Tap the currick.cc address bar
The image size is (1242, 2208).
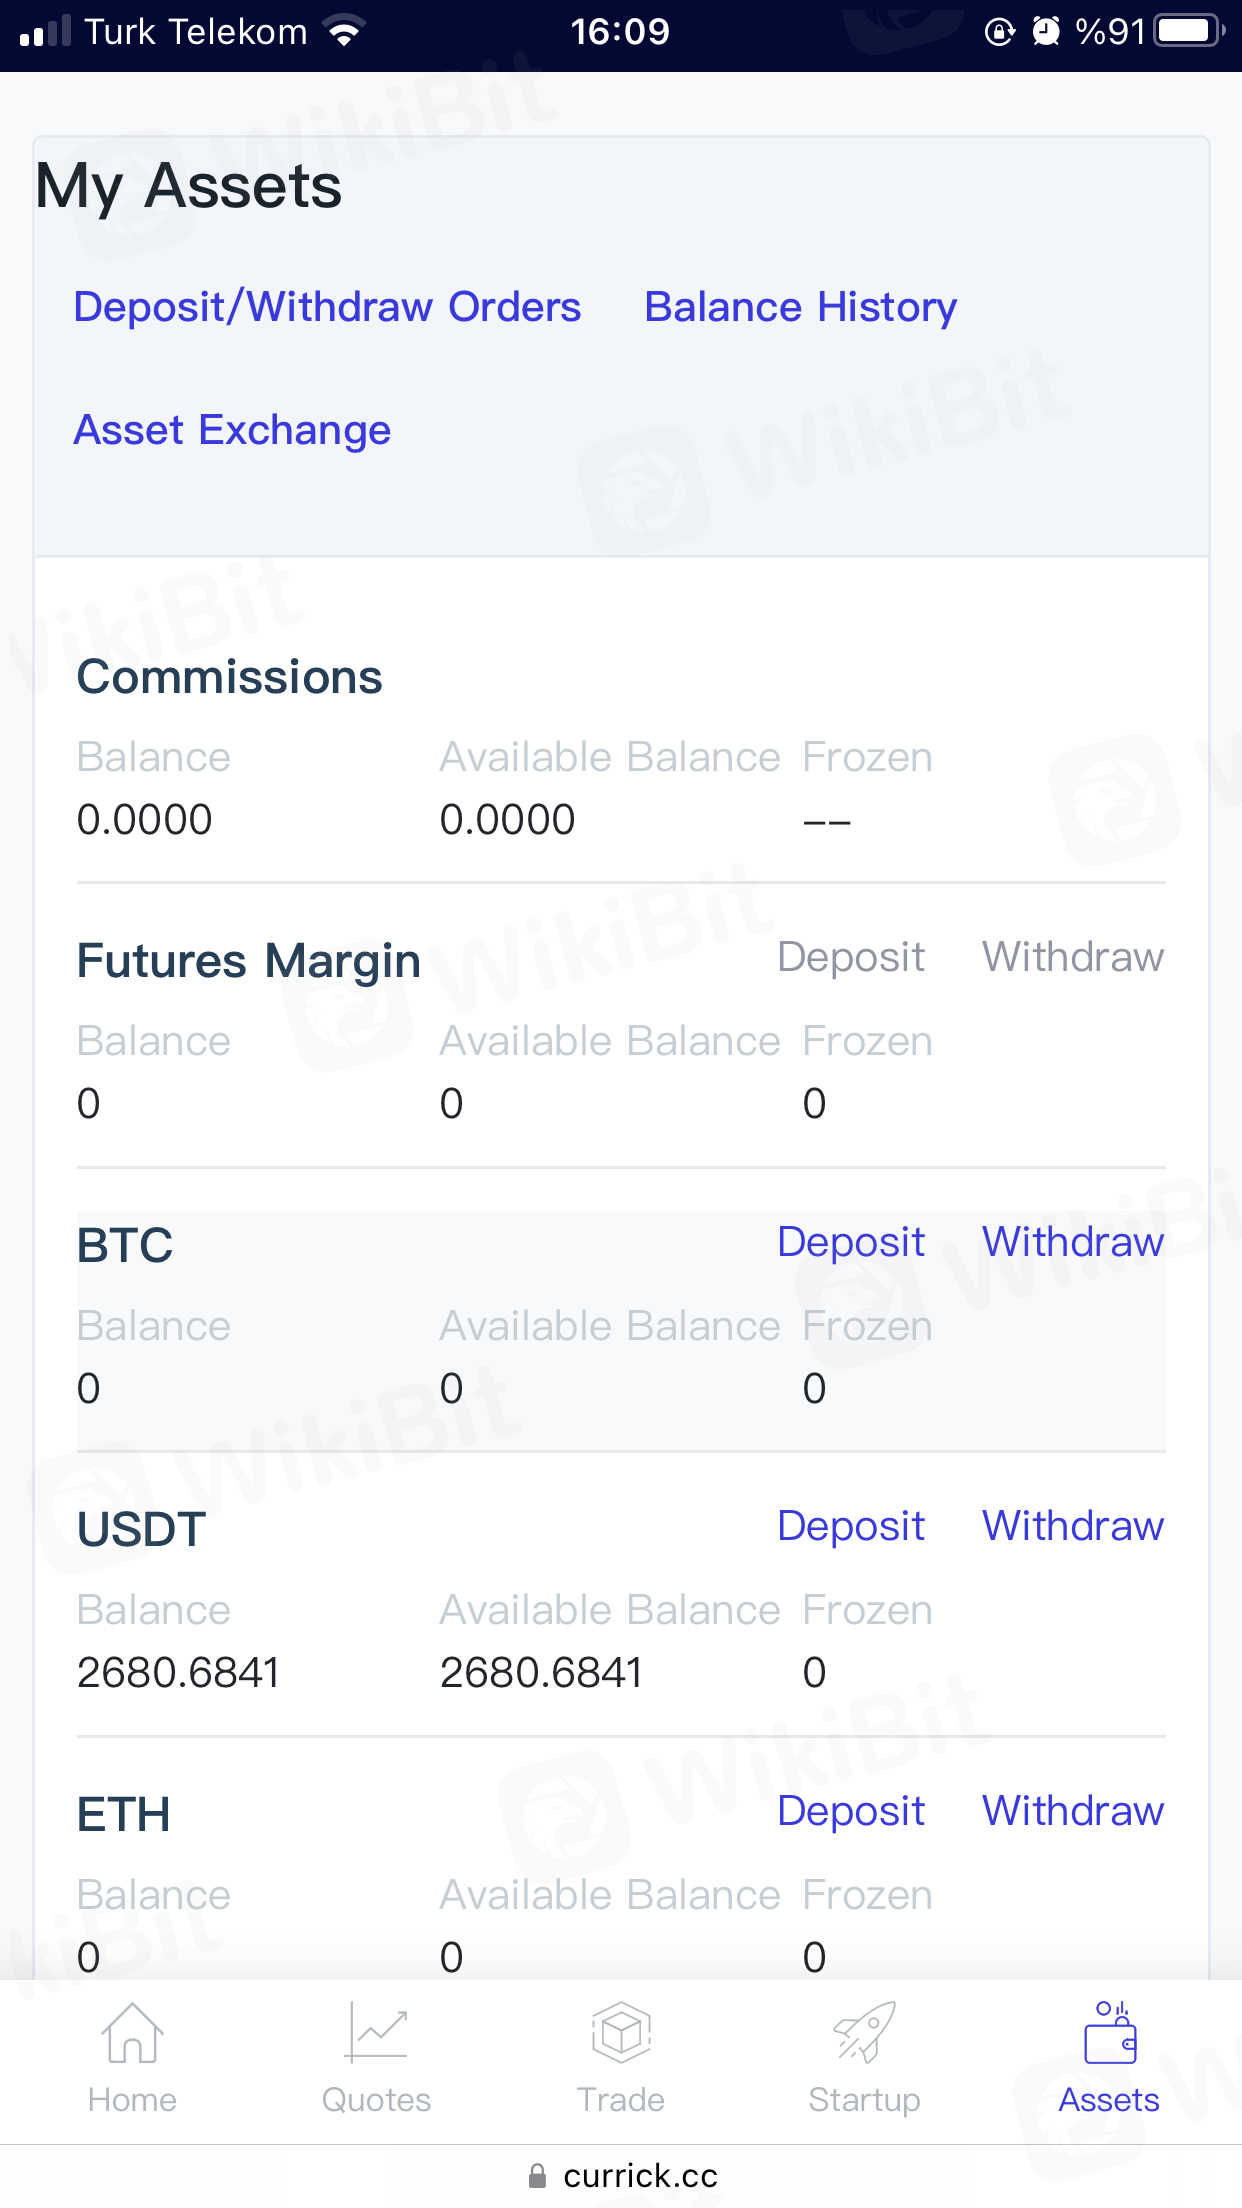pyautogui.click(x=640, y=2176)
